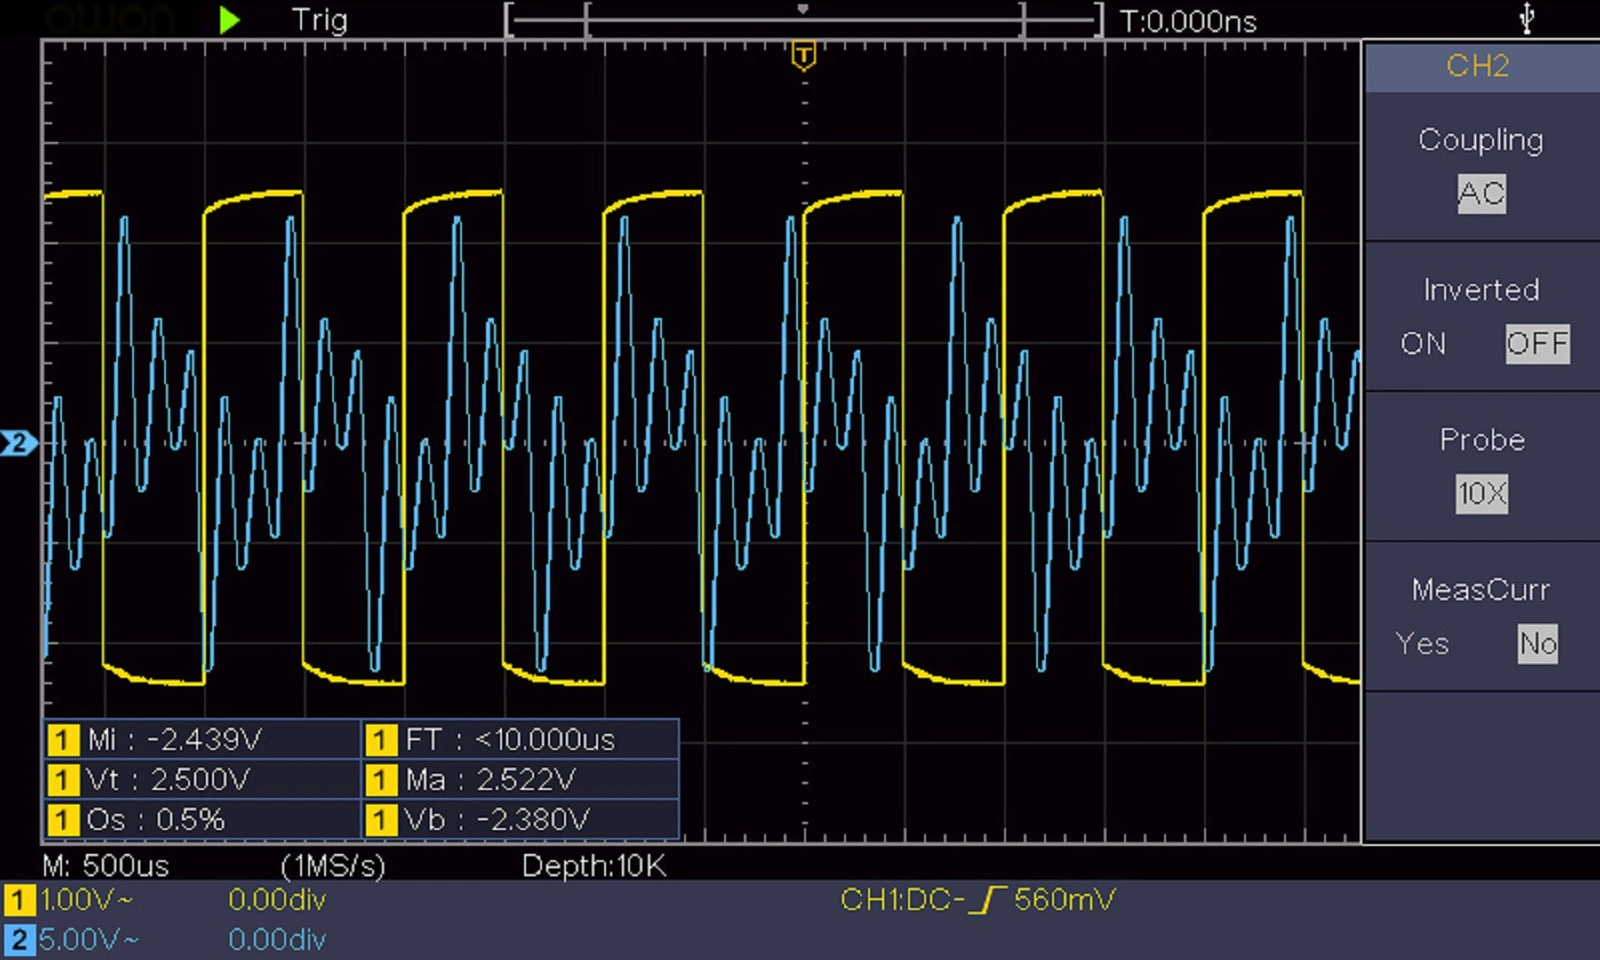This screenshot has height=960, width=1600.
Task: Open the M: 500us timebase setting
Action: [106, 865]
